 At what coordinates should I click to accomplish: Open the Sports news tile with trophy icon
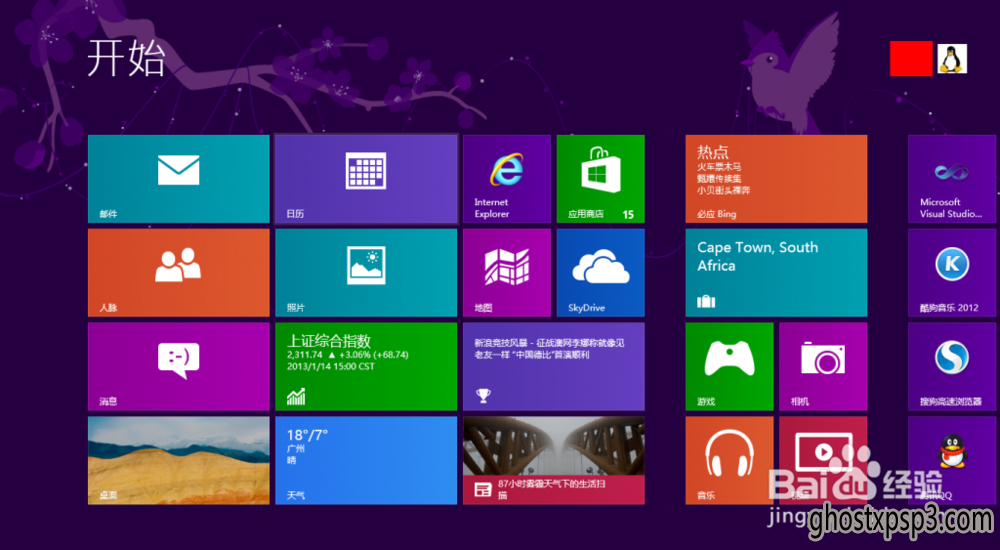[x=554, y=366]
